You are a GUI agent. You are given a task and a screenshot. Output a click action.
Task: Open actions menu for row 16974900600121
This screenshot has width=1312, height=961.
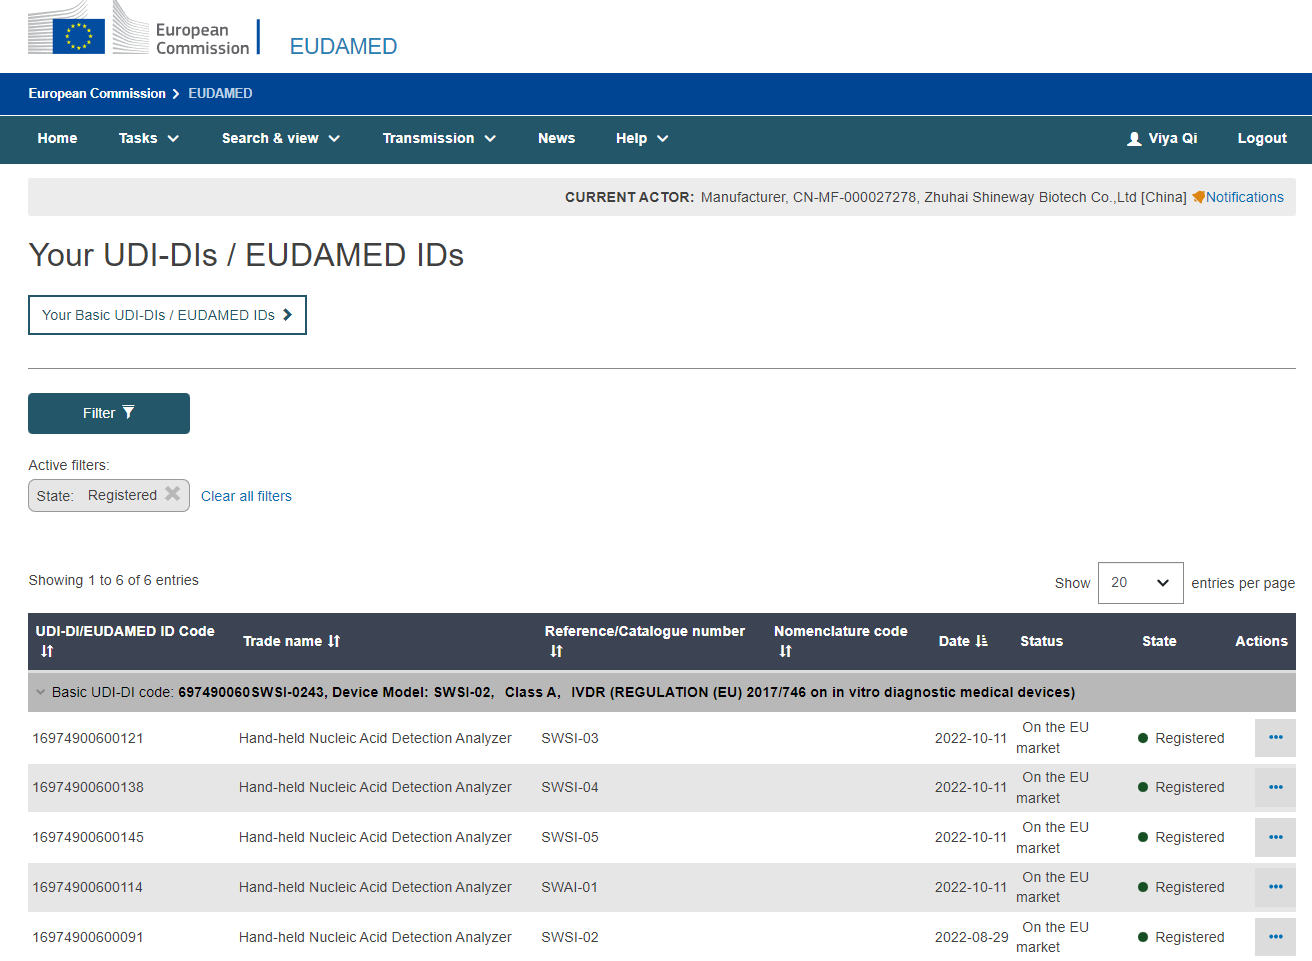tap(1275, 738)
